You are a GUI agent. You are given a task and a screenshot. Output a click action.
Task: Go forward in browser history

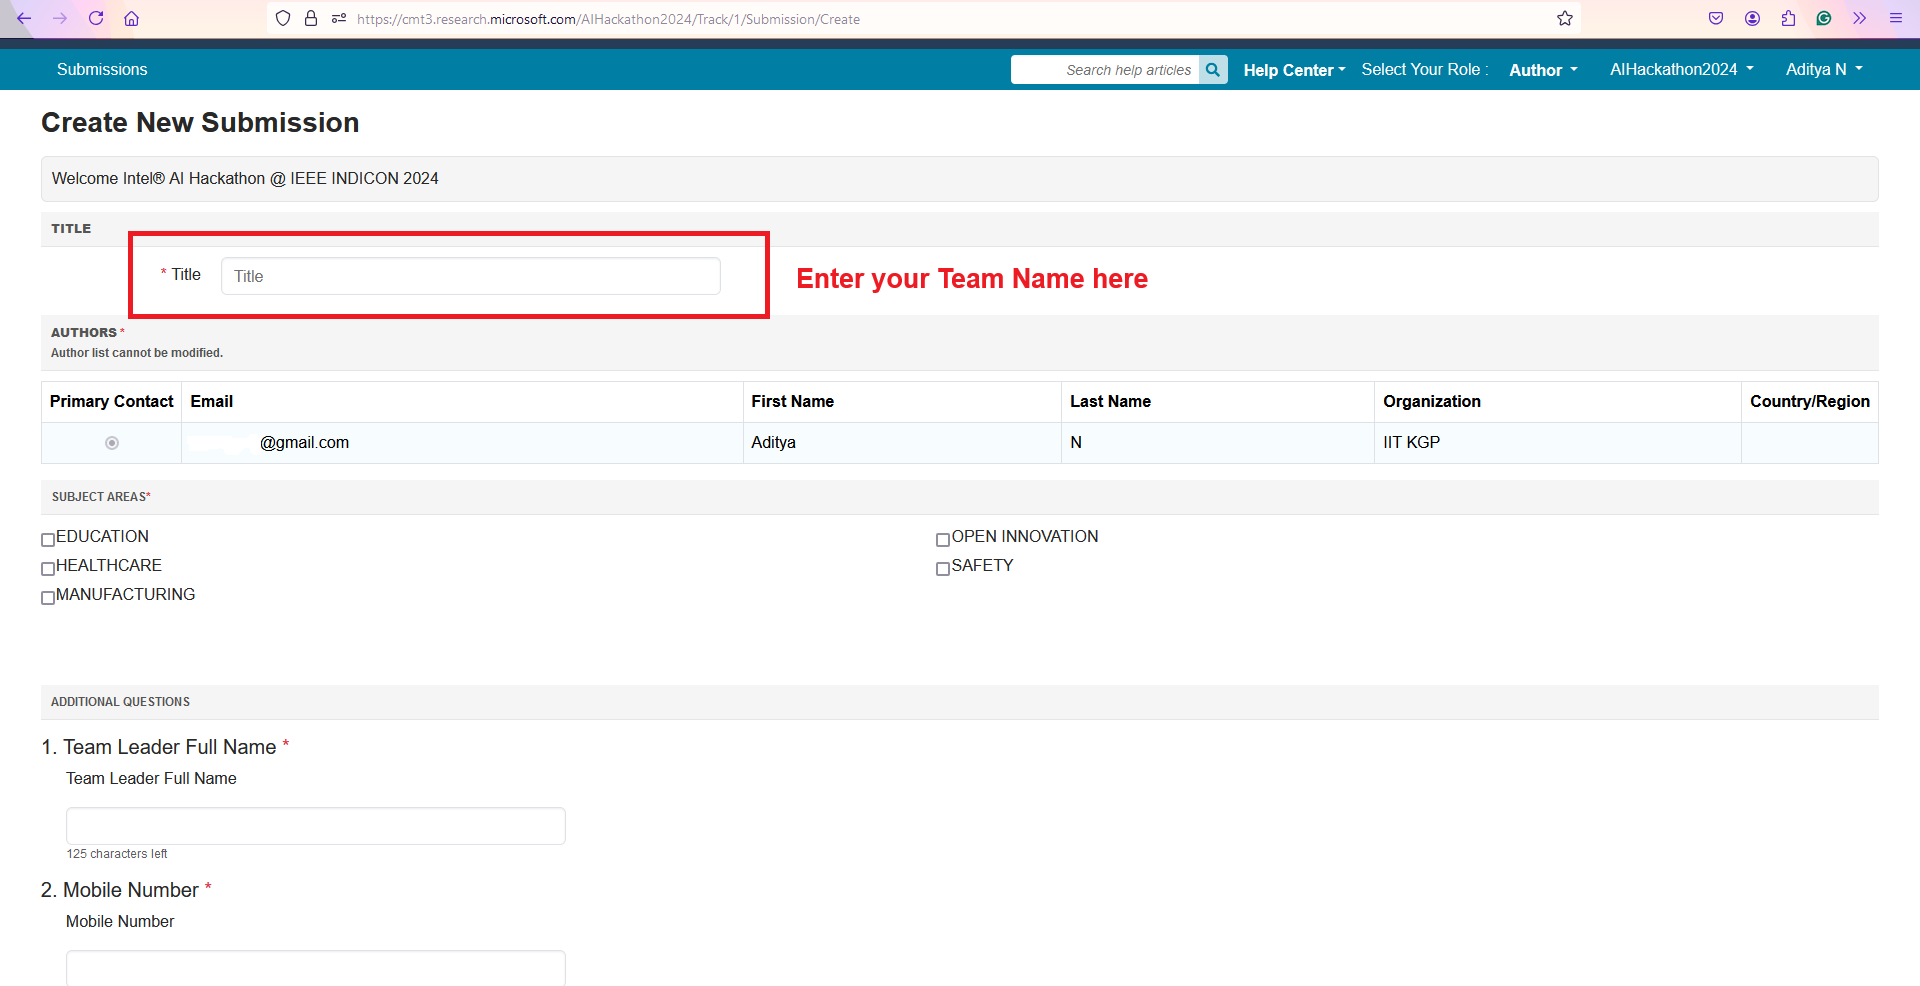[60, 18]
